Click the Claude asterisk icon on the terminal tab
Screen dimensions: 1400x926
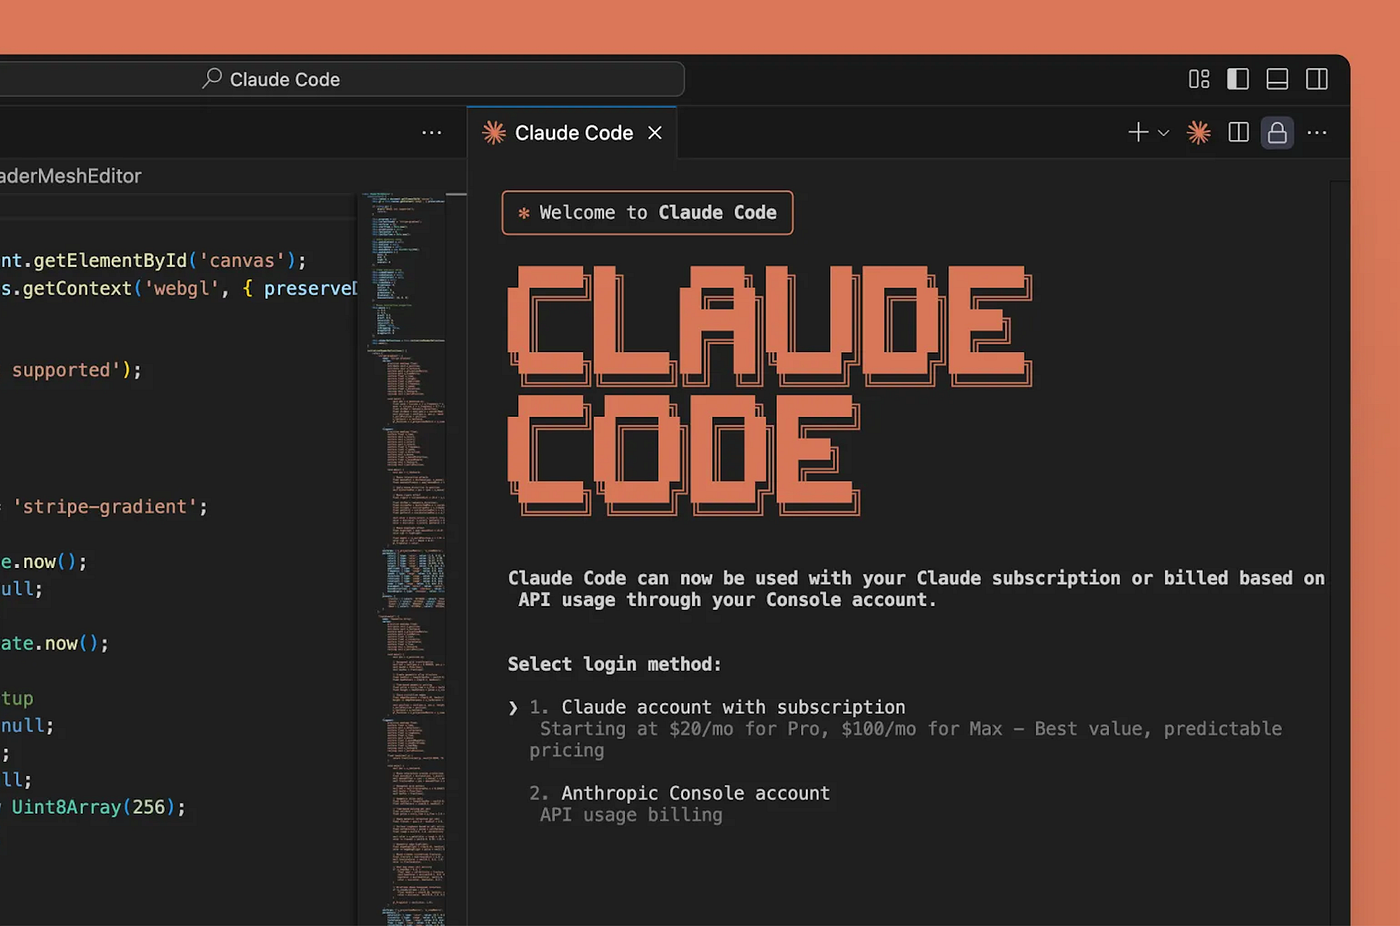tap(492, 132)
